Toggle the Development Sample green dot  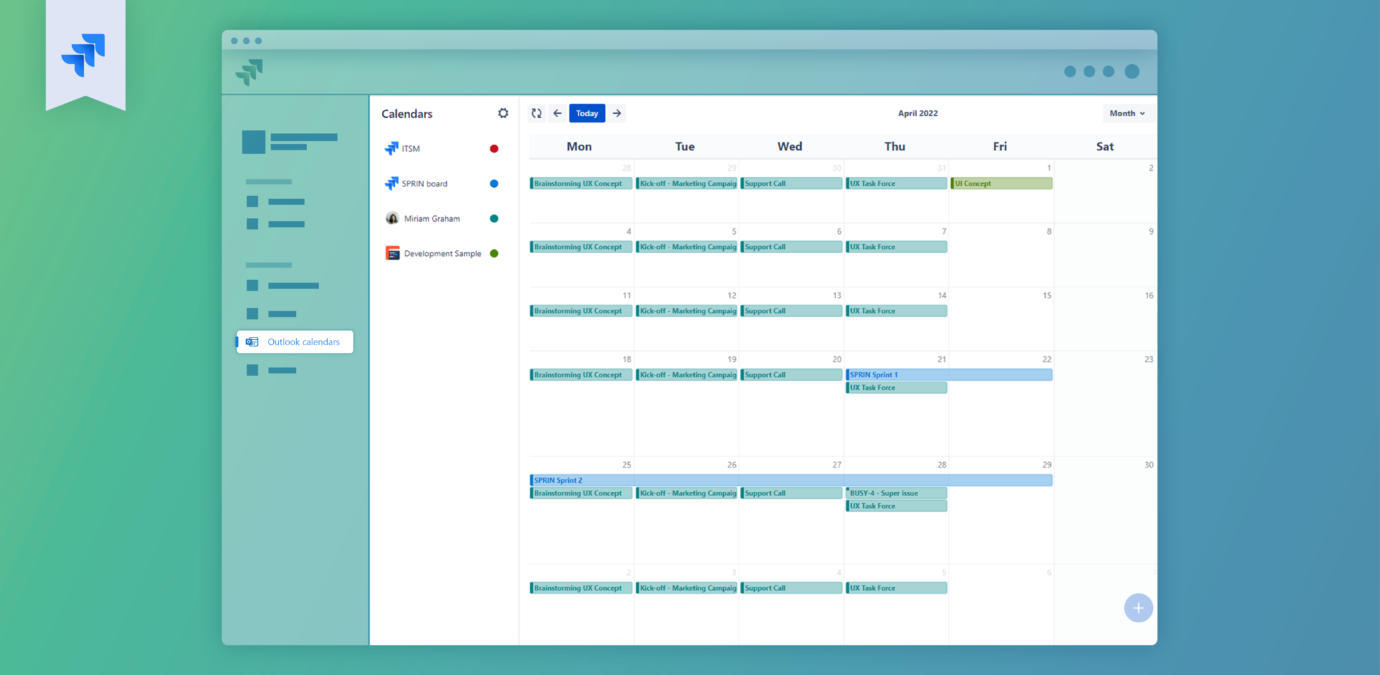494,254
